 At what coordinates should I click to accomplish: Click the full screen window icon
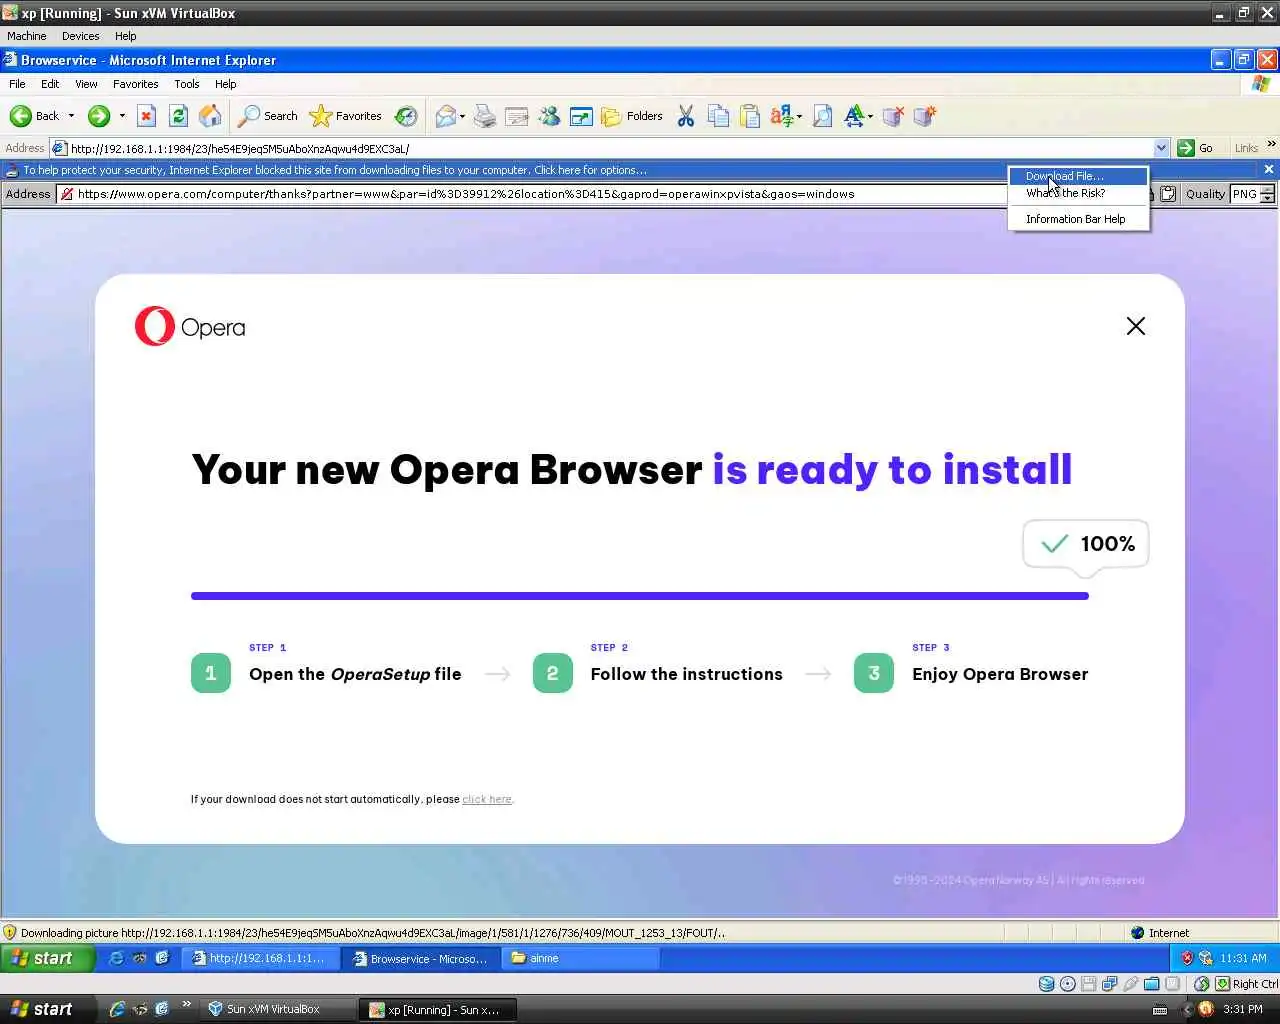pos(581,117)
